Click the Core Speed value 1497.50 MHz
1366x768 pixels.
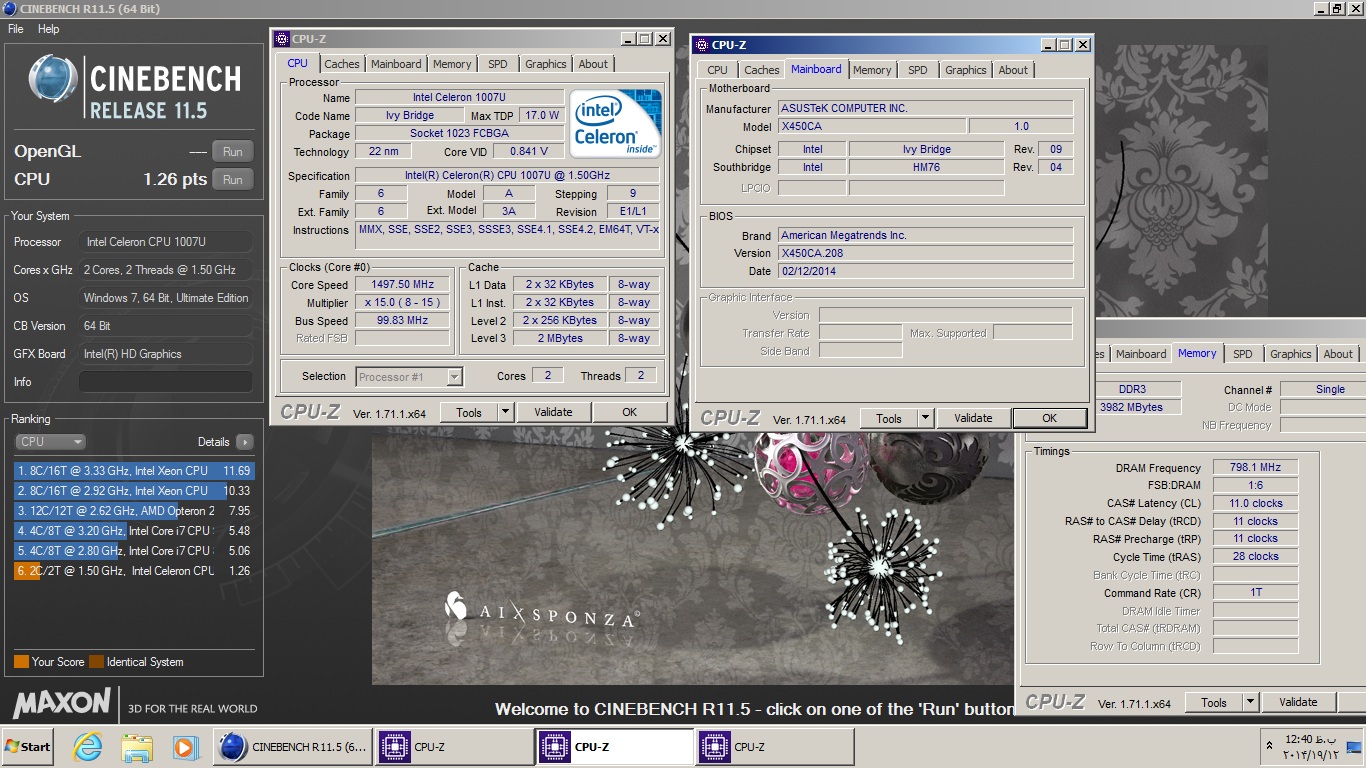pyautogui.click(x=402, y=285)
